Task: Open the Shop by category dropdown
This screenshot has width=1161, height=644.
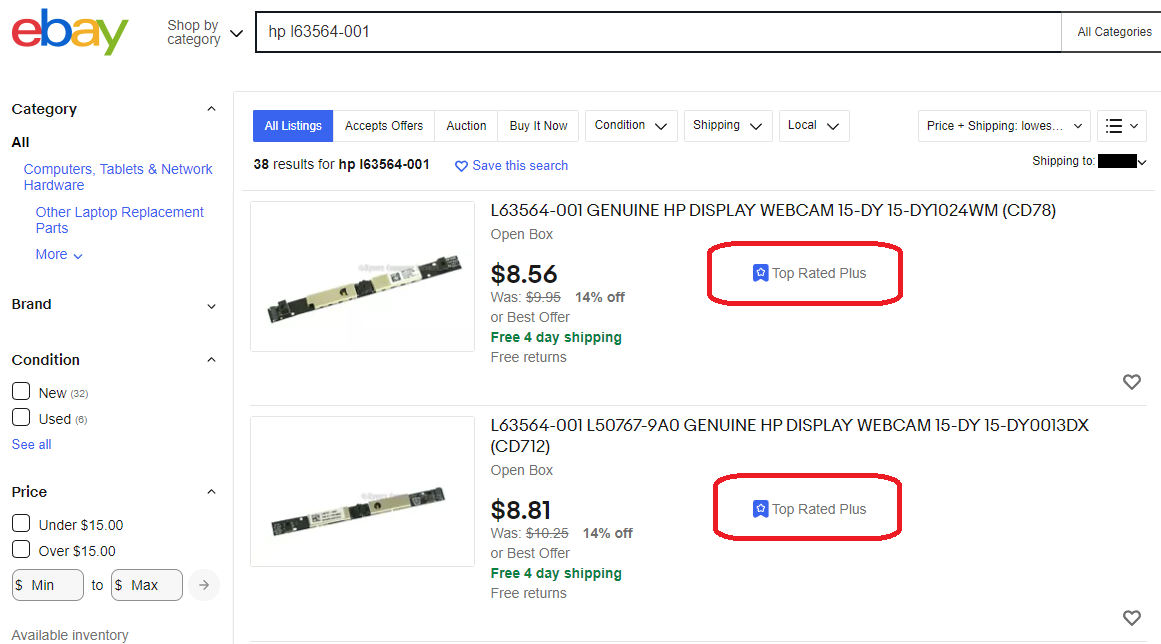Action: click(x=205, y=33)
